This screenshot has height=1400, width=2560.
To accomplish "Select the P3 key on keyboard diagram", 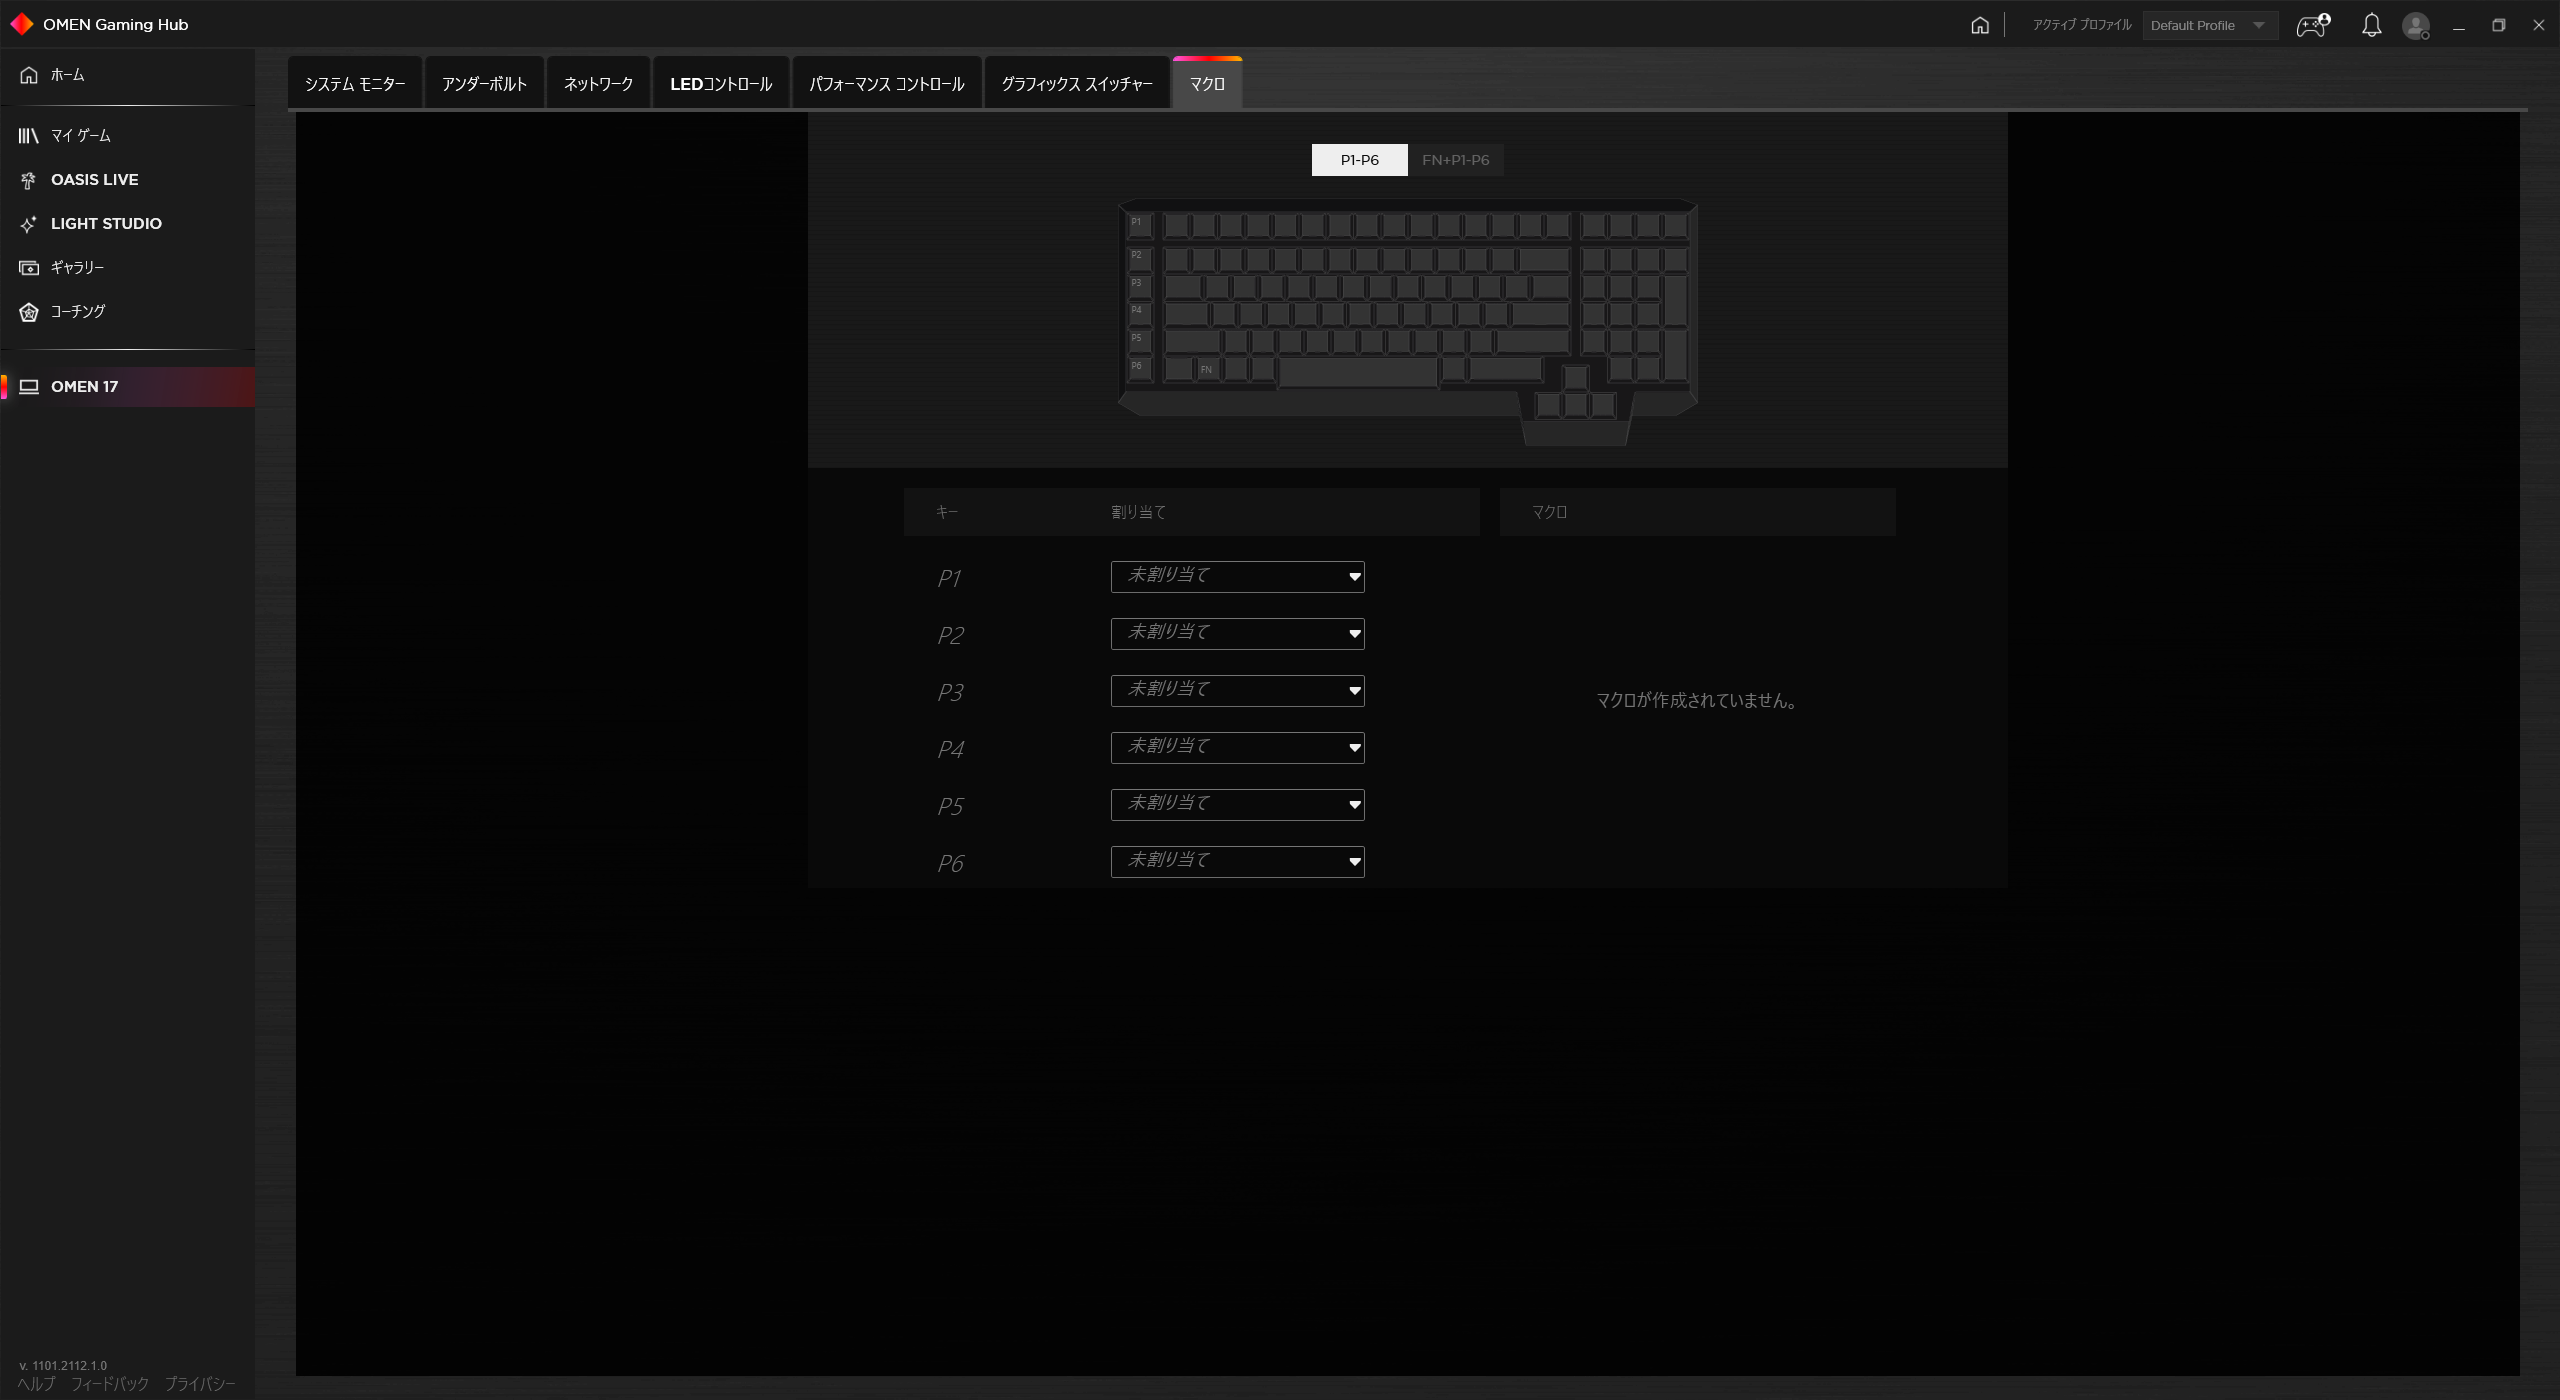I will tap(1139, 286).
